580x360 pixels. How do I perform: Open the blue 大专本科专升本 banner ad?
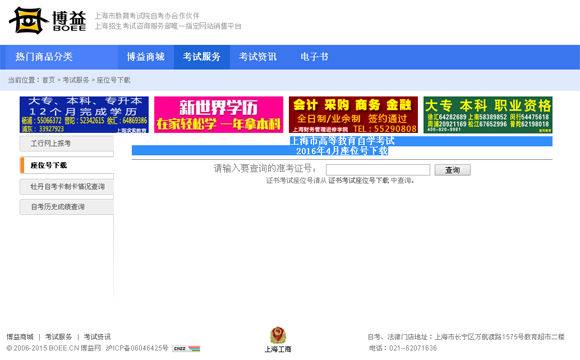click(x=84, y=115)
